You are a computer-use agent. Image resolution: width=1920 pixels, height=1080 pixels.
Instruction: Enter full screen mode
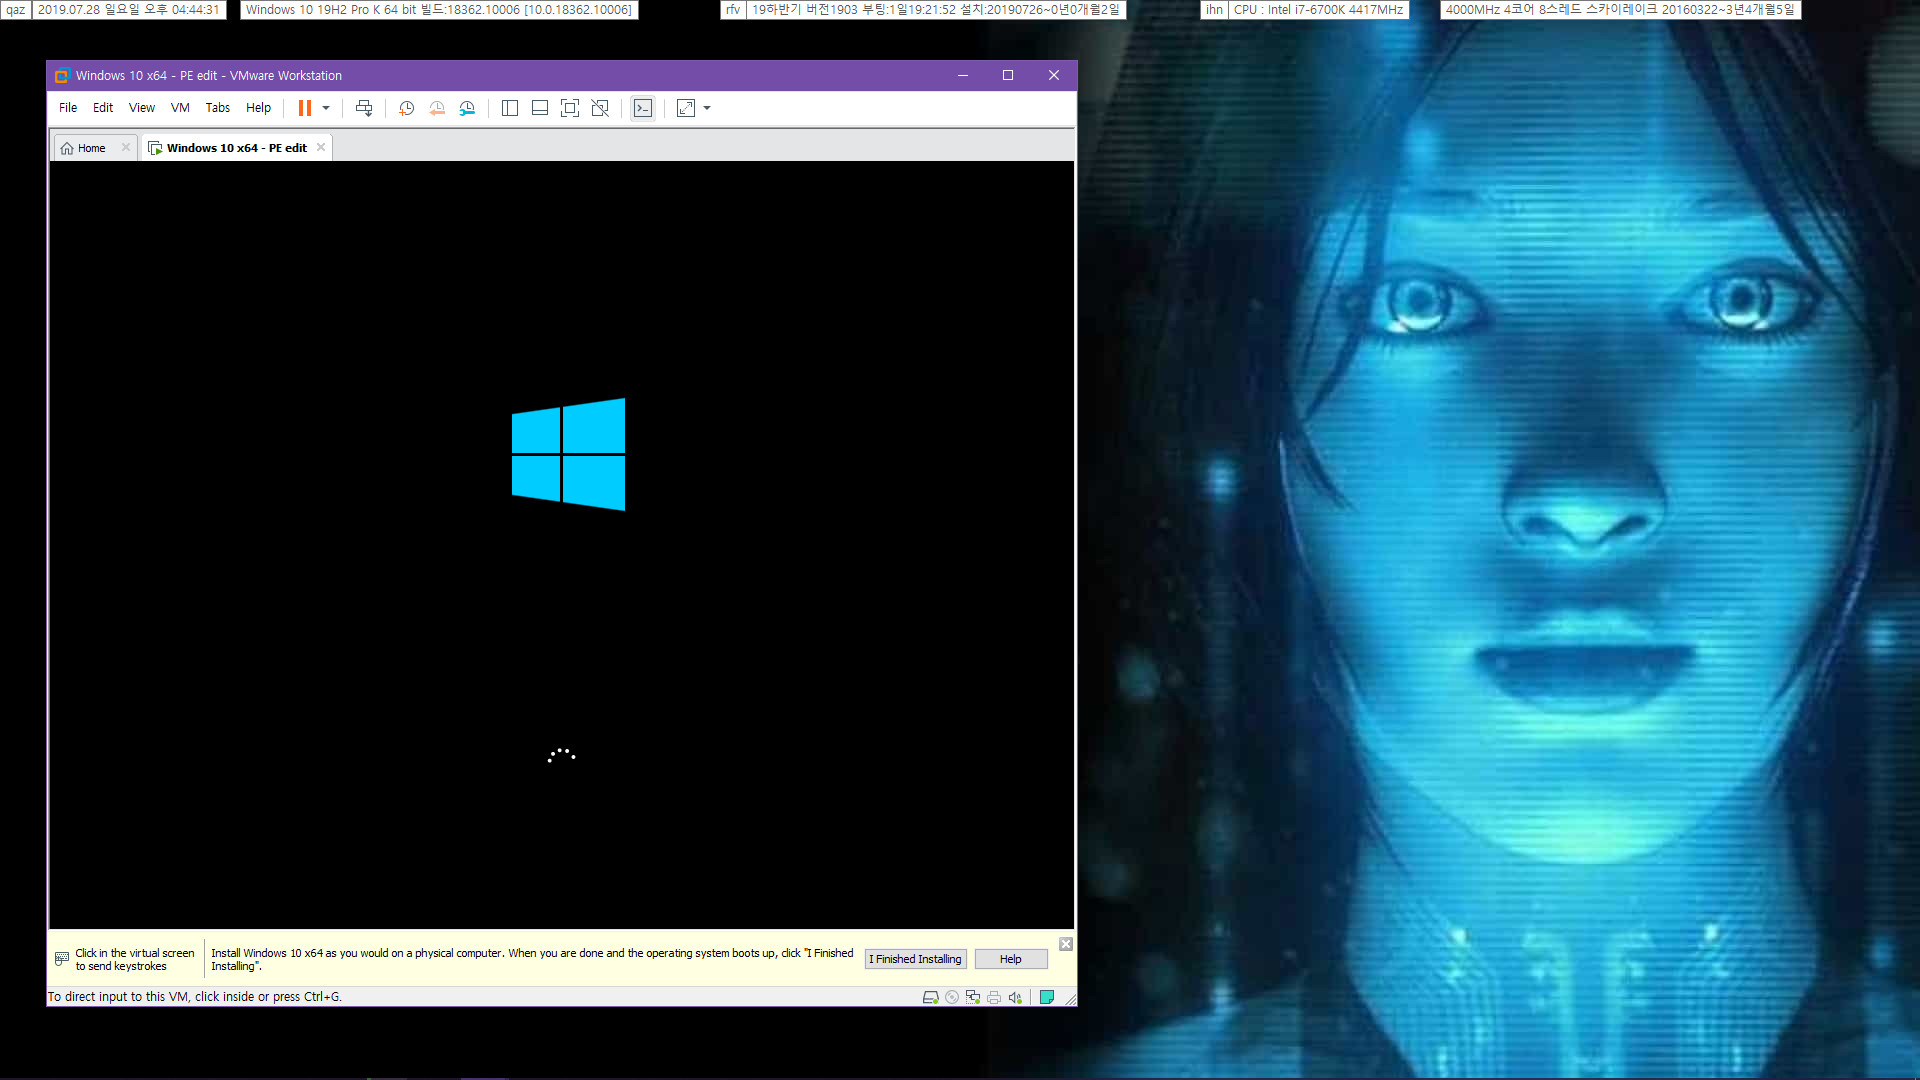(x=570, y=108)
